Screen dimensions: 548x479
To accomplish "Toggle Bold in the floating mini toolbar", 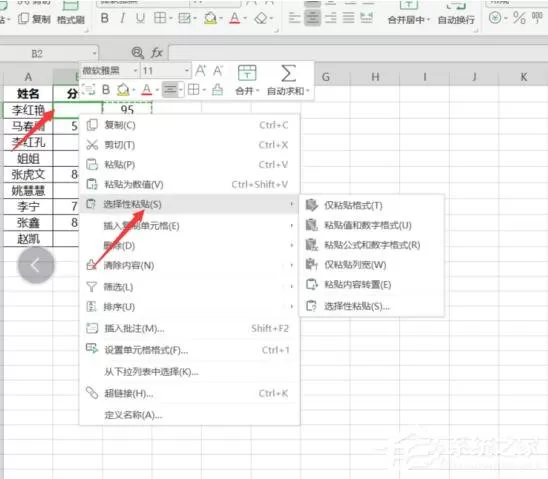I will click(x=106, y=90).
